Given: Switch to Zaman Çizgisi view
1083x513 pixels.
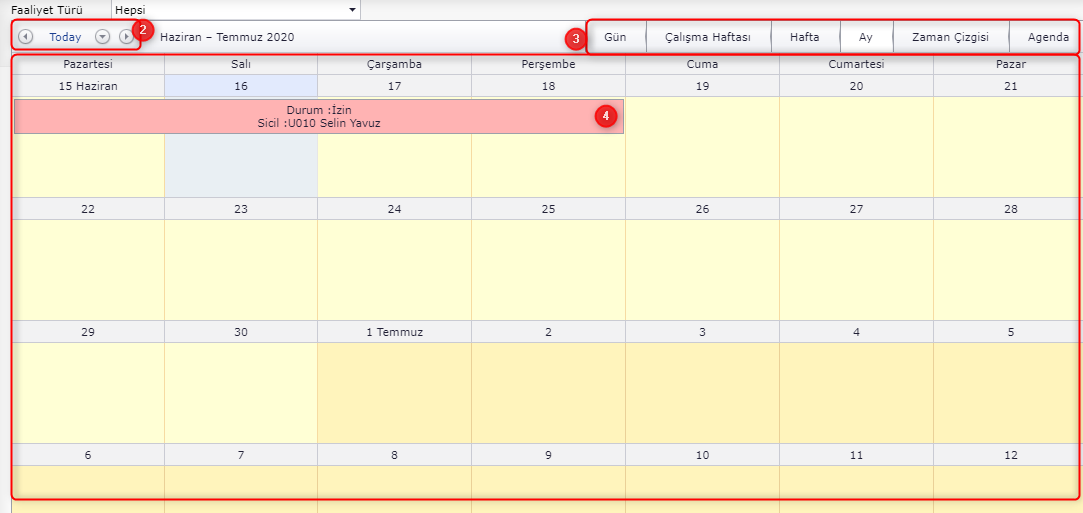Looking at the screenshot, I should pyautogui.click(x=950, y=37).
